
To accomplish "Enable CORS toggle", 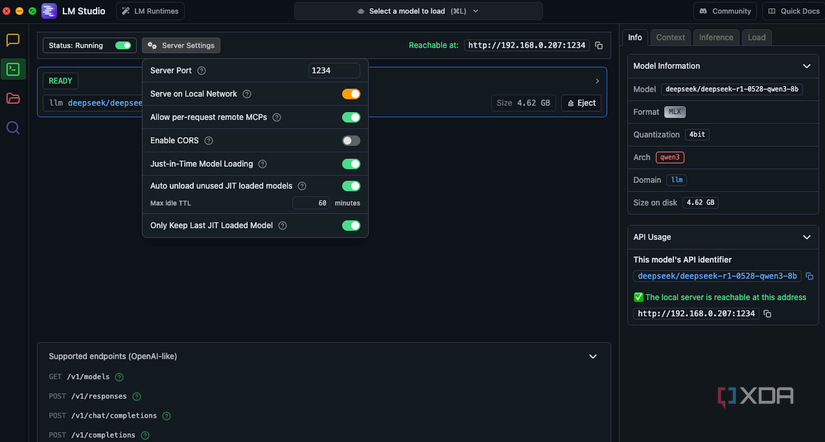I will tap(351, 140).
